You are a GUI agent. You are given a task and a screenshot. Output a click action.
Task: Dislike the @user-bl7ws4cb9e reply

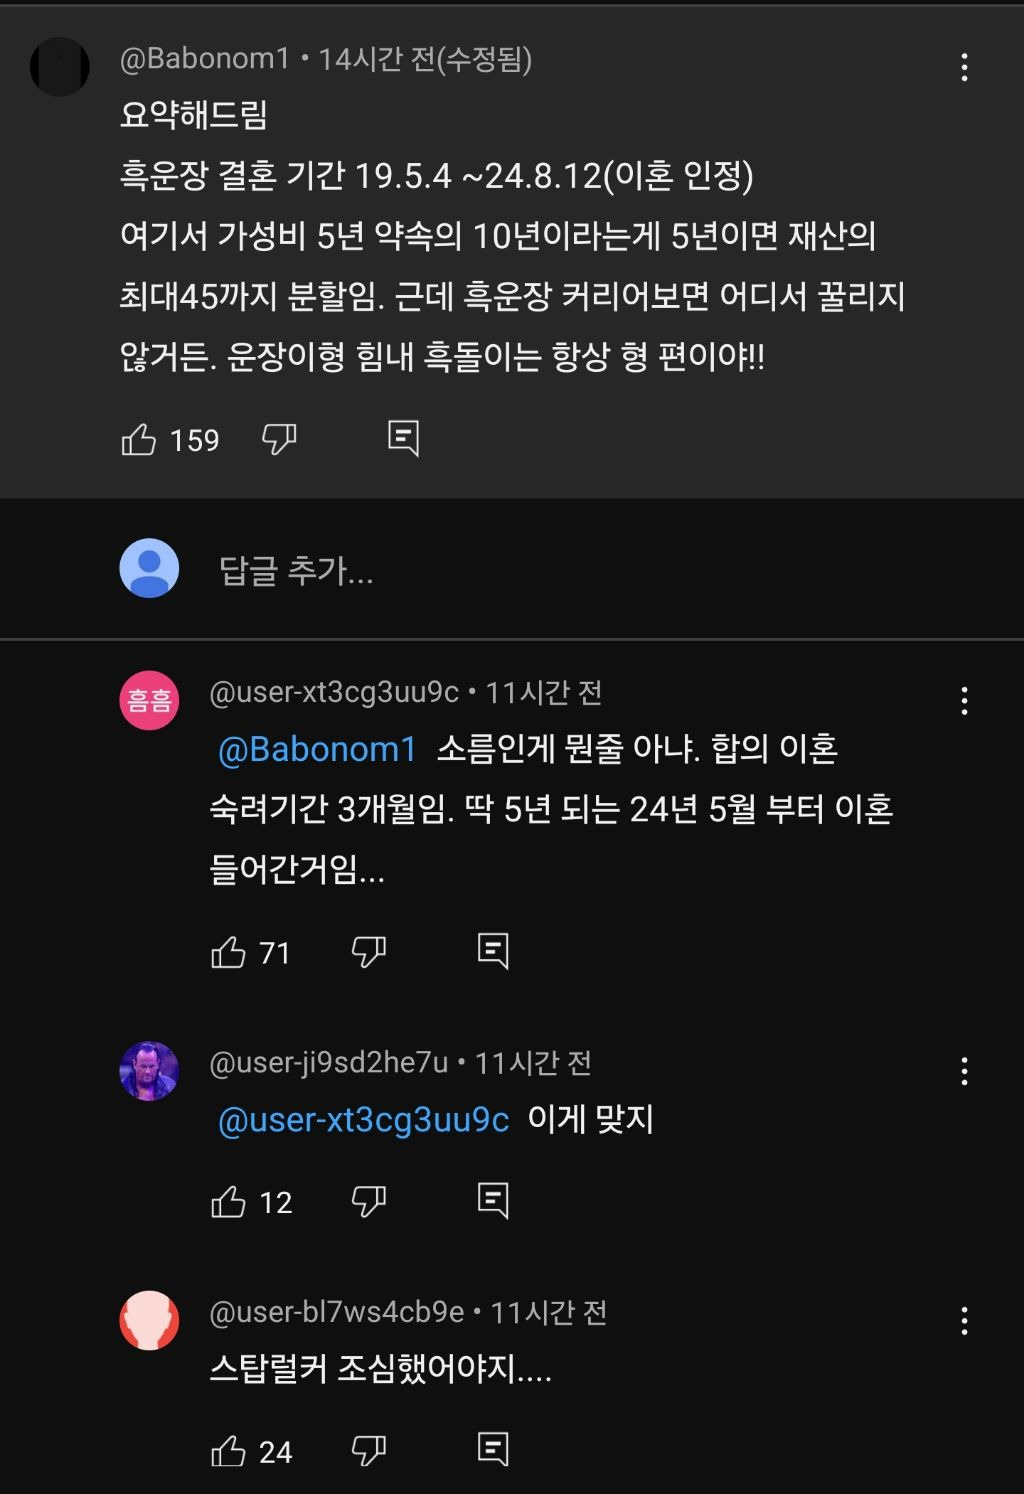(x=369, y=1451)
